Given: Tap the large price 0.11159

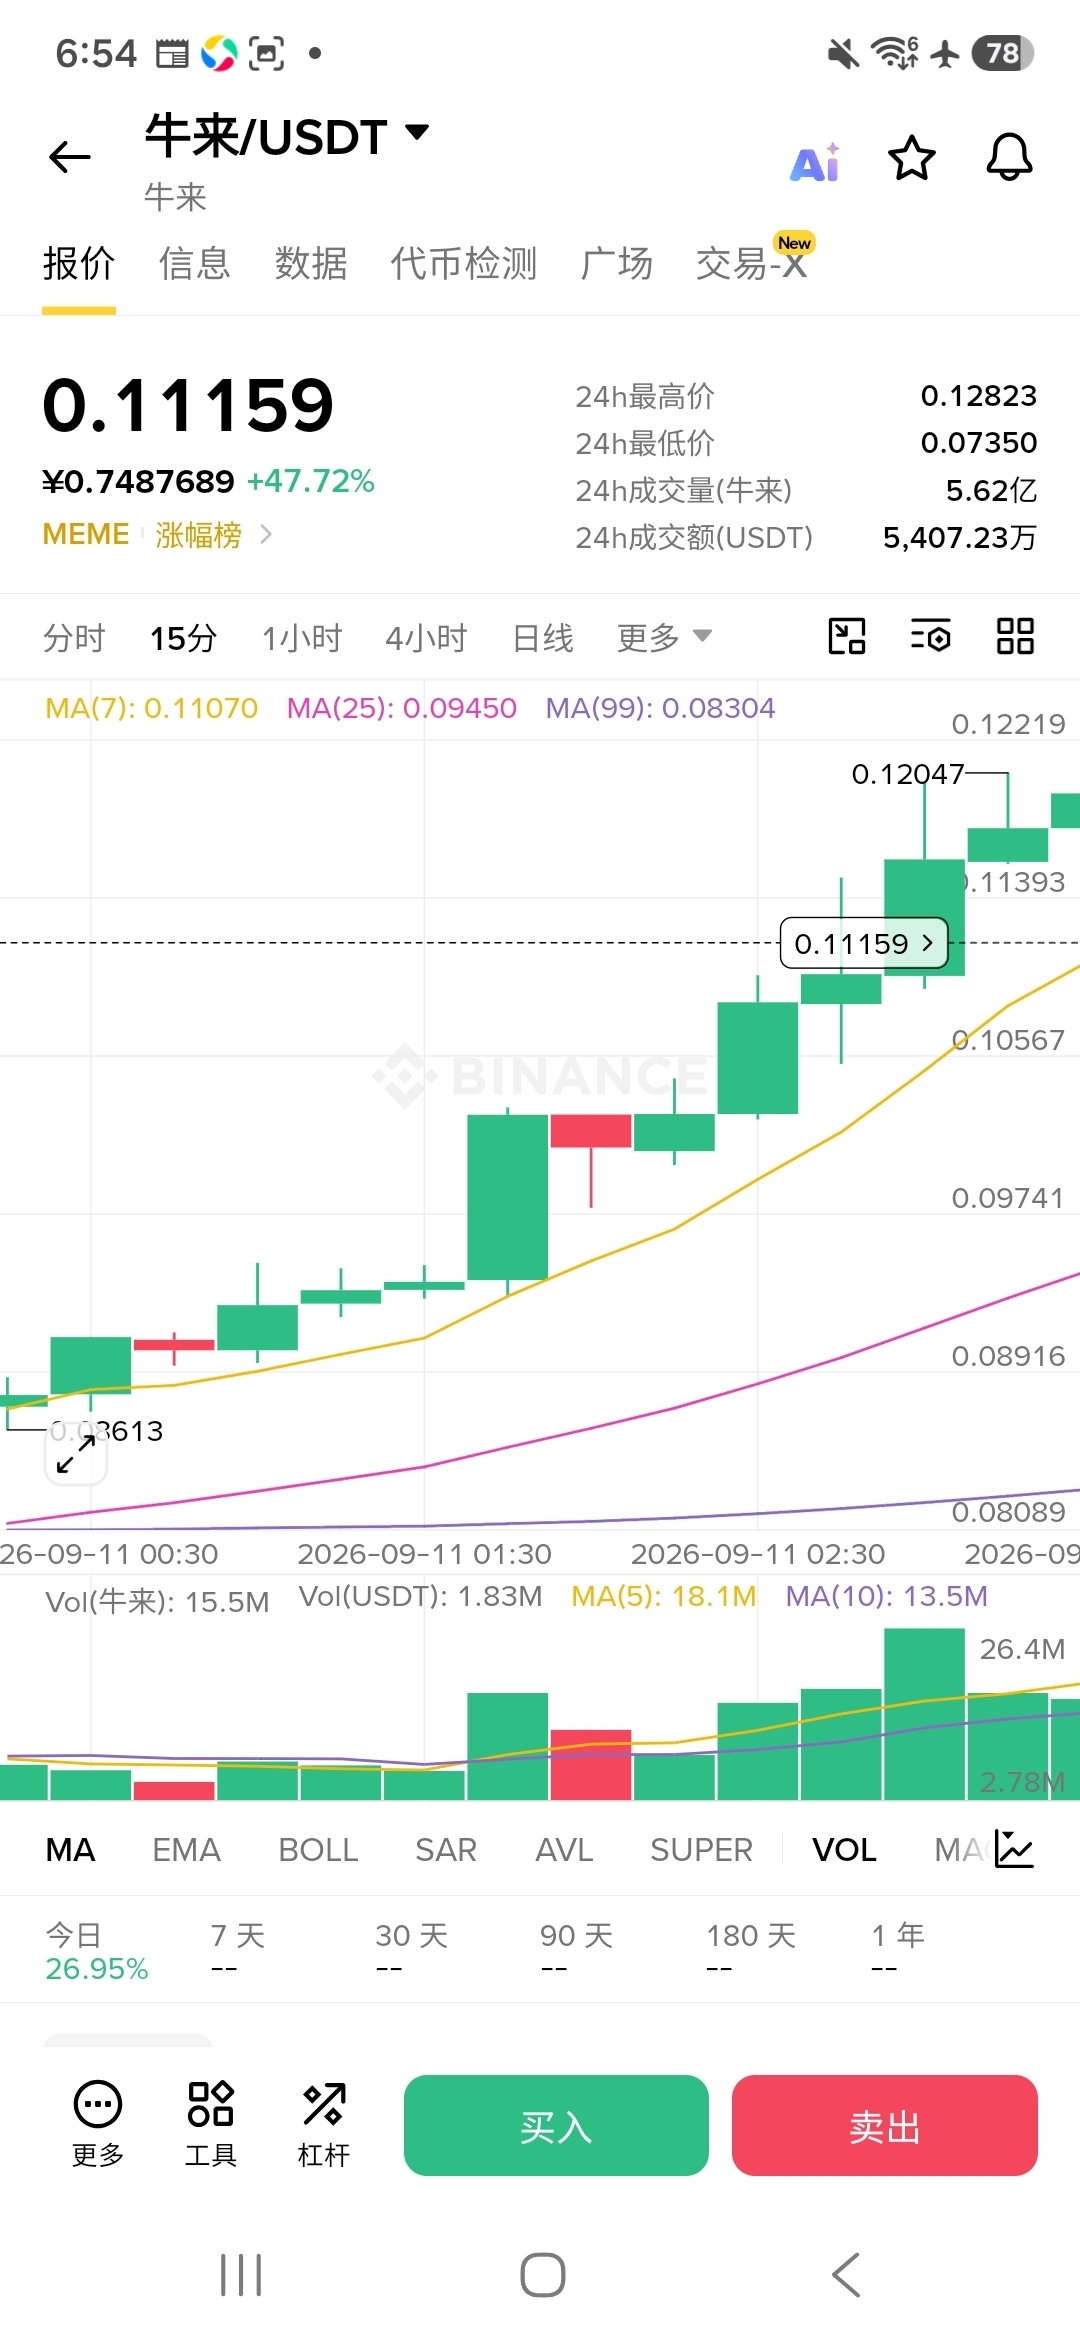Looking at the screenshot, I should click(x=188, y=405).
